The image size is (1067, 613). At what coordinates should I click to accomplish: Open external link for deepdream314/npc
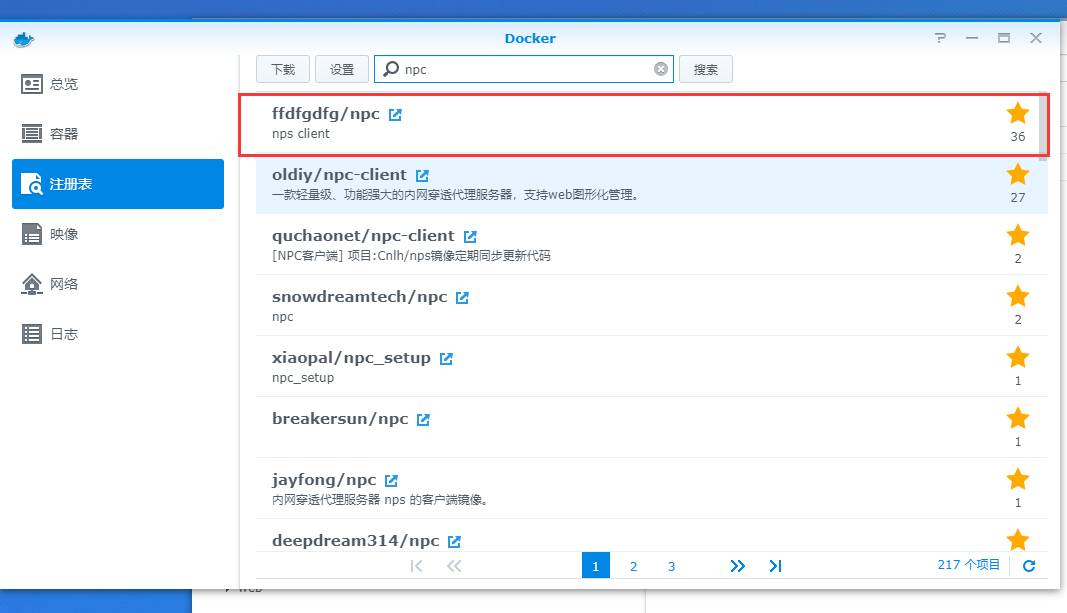455,542
